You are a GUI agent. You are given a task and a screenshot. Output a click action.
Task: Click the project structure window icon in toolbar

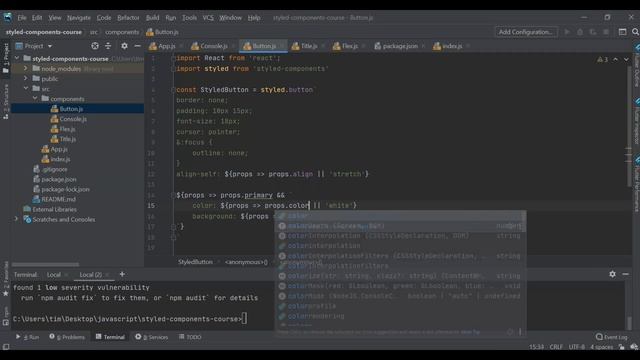[622, 32]
